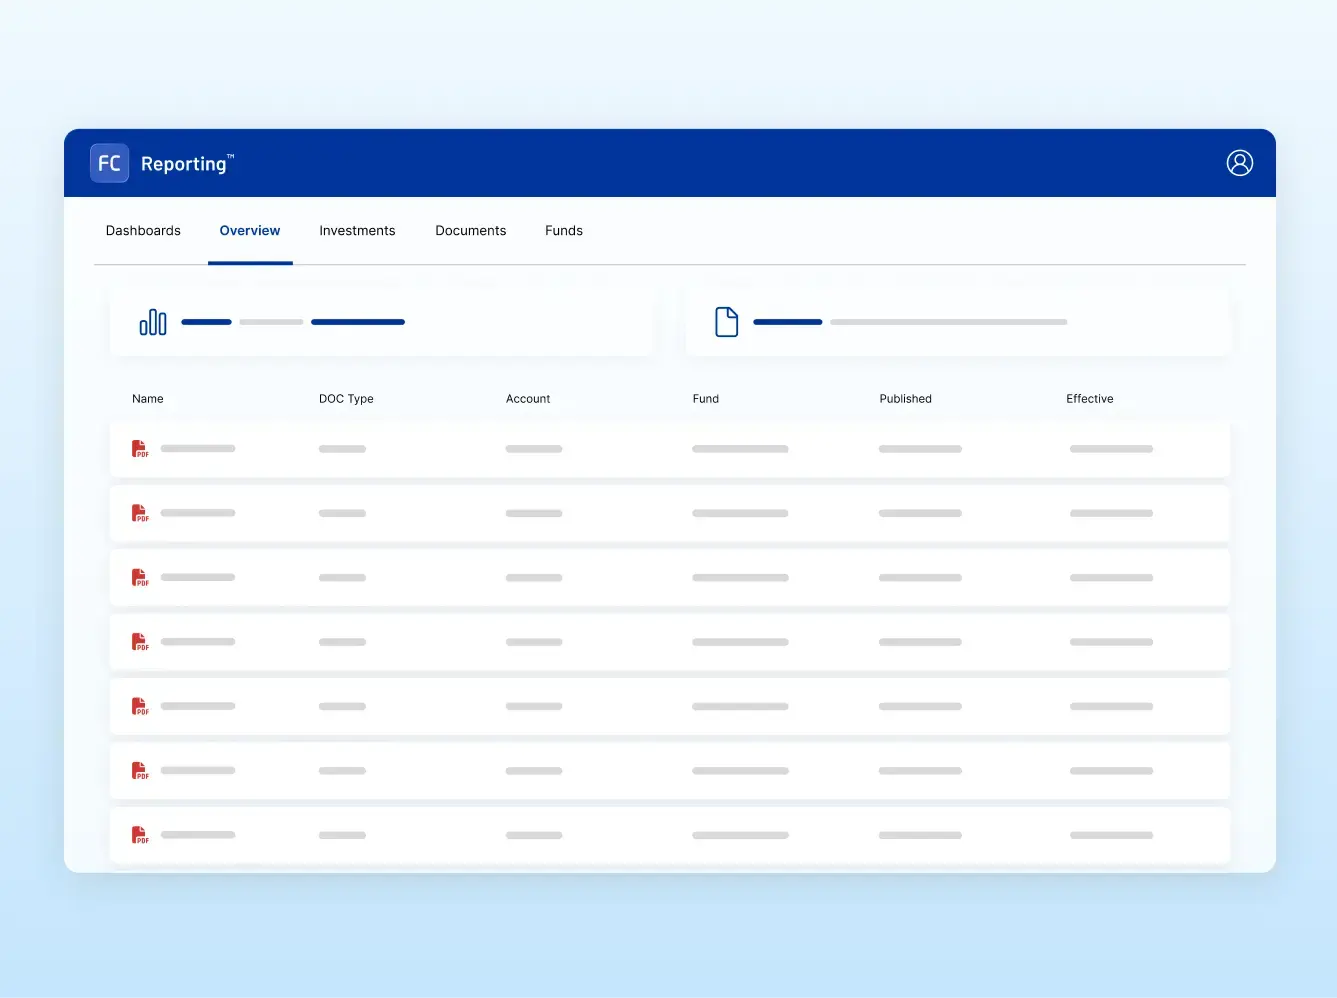
Task: Open the third row's PDF icon
Action: point(140,578)
